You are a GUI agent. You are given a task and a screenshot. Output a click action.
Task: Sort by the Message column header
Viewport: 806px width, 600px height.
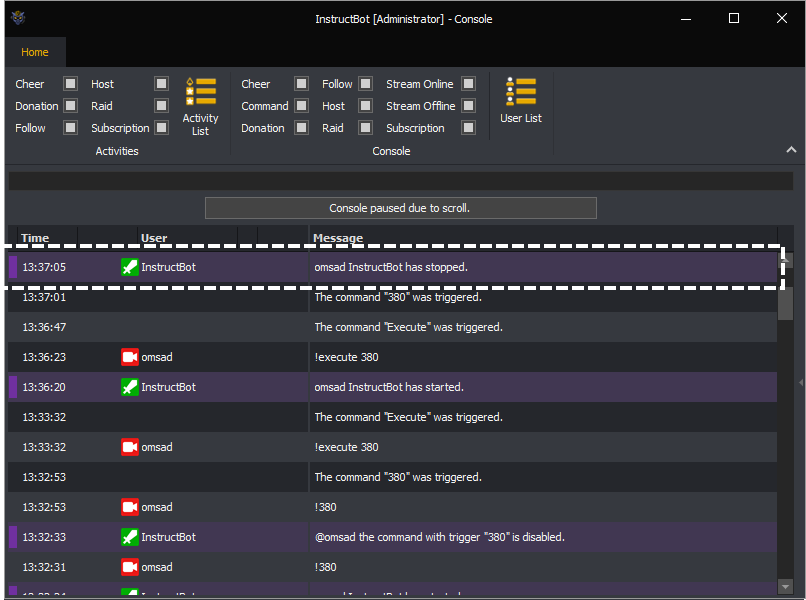coord(338,238)
